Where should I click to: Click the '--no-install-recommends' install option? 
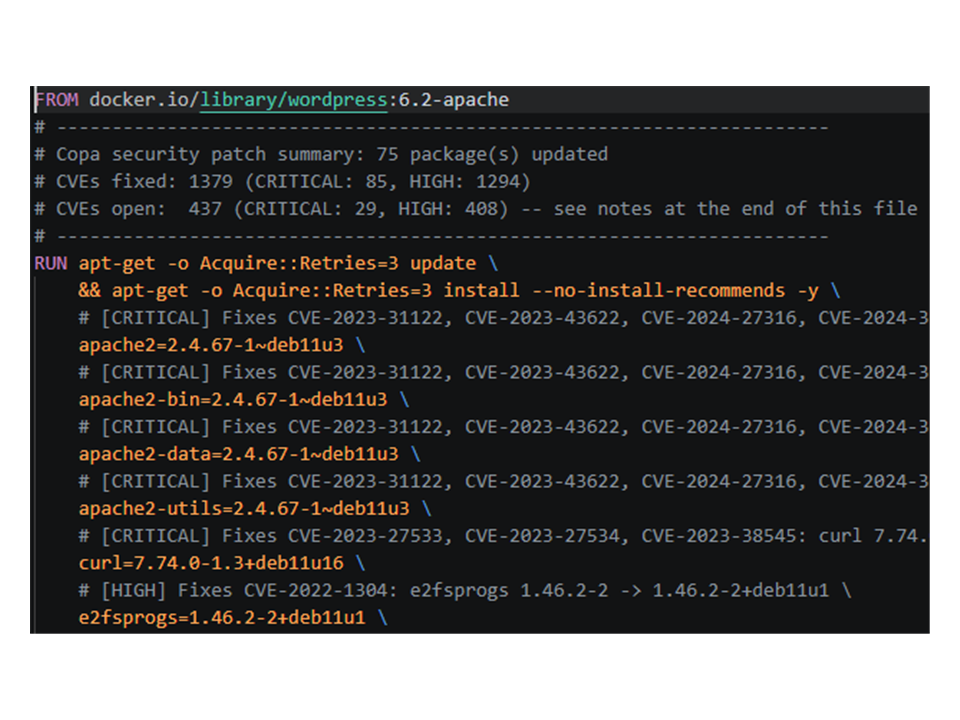(x=658, y=290)
